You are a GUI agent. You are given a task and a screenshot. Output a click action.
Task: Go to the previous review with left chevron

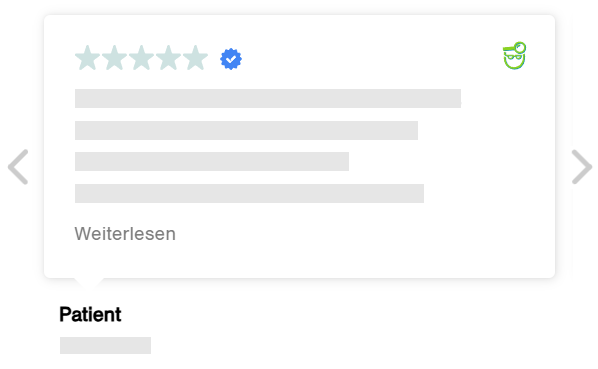pos(18,167)
